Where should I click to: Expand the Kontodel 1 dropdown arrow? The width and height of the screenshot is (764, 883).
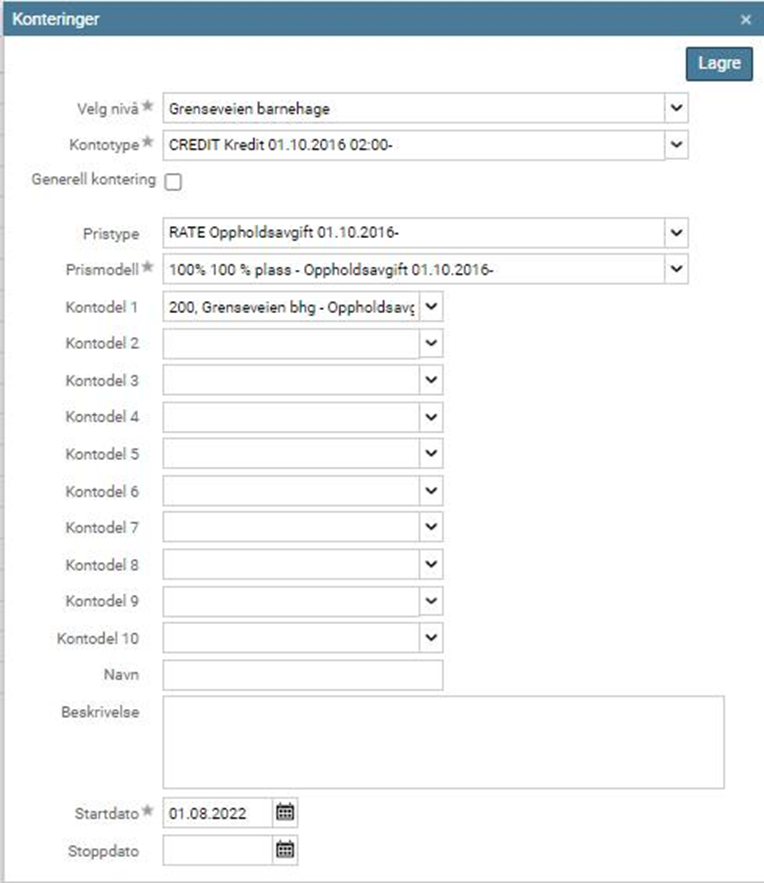(431, 307)
